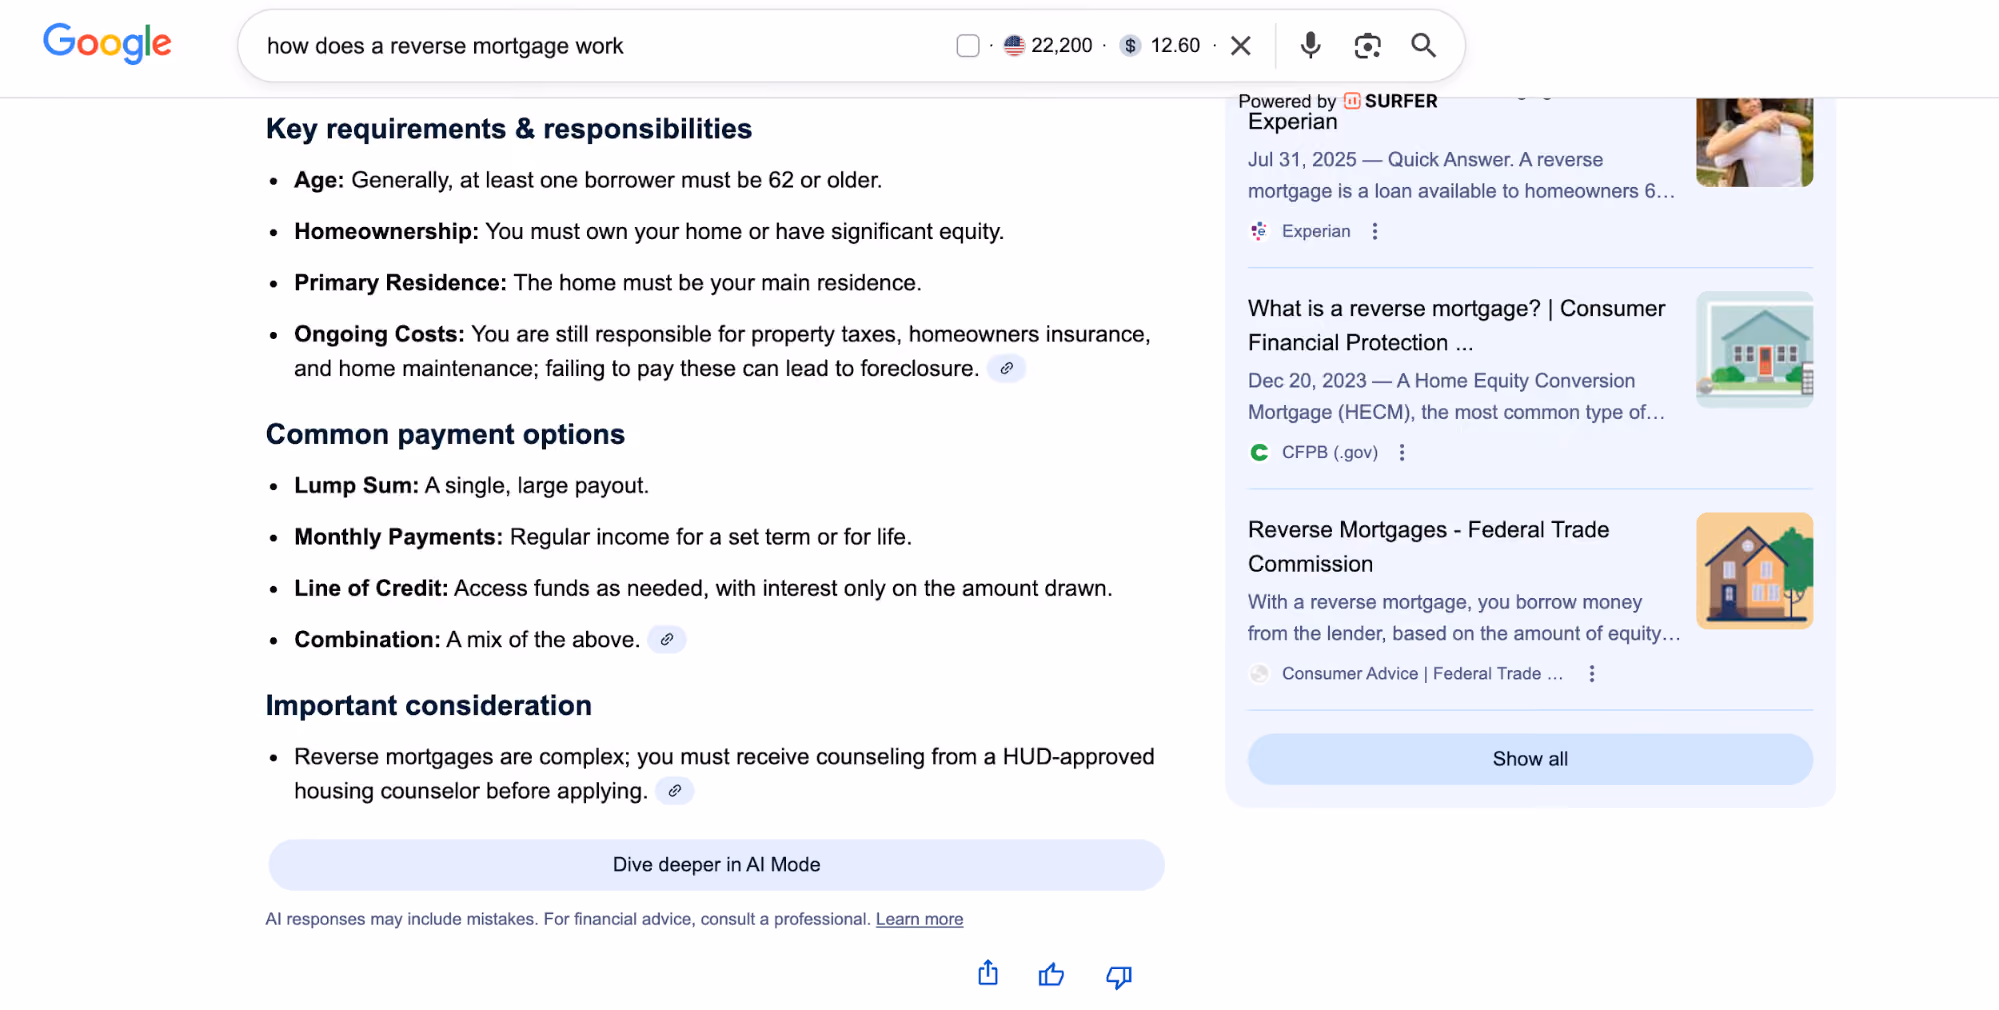Tick the keyword checkbox in search bar

click(967, 45)
